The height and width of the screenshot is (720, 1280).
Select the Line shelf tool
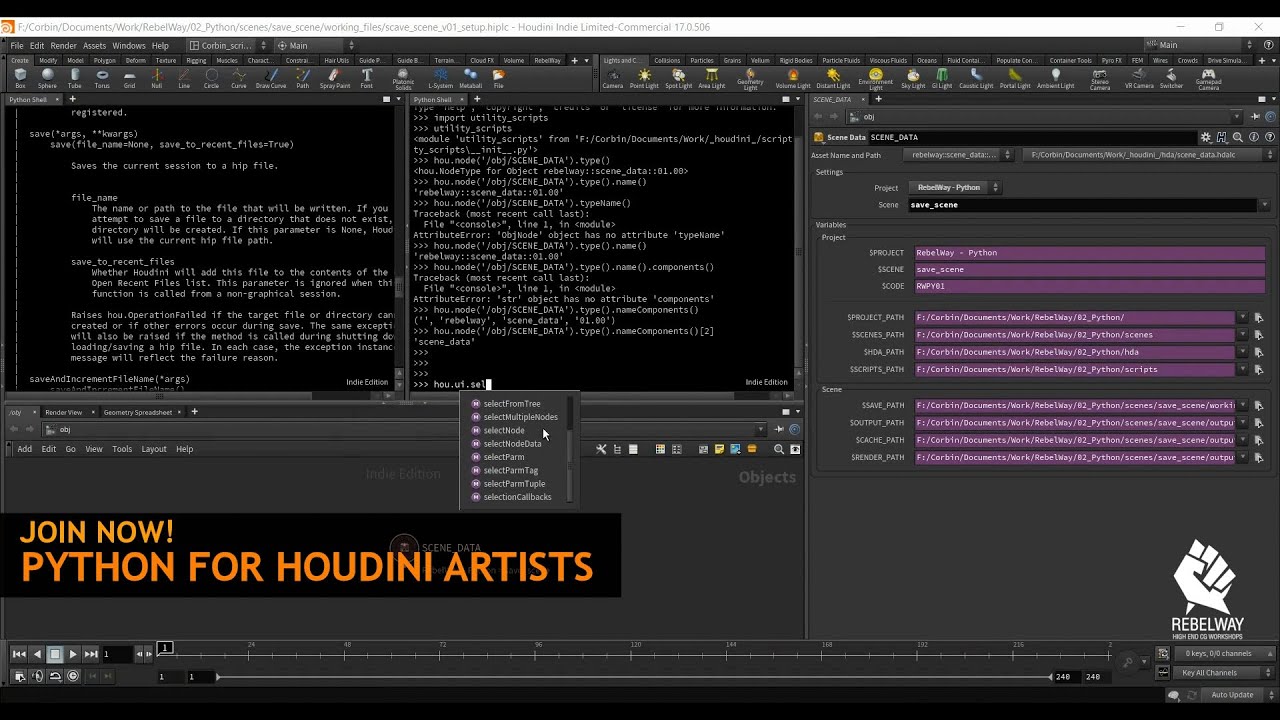click(184, 78)
